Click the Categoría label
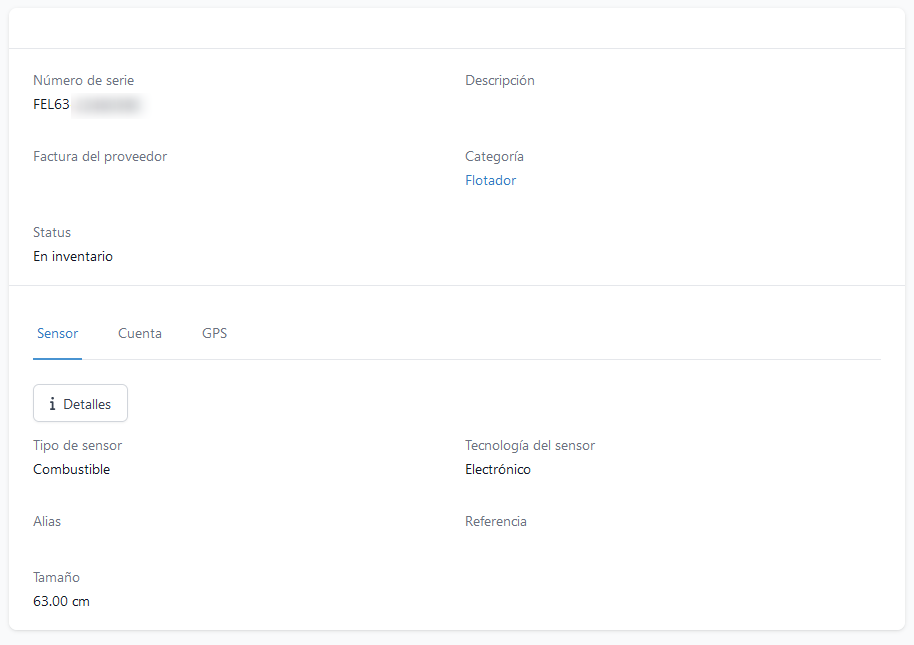 coord(494,157)
